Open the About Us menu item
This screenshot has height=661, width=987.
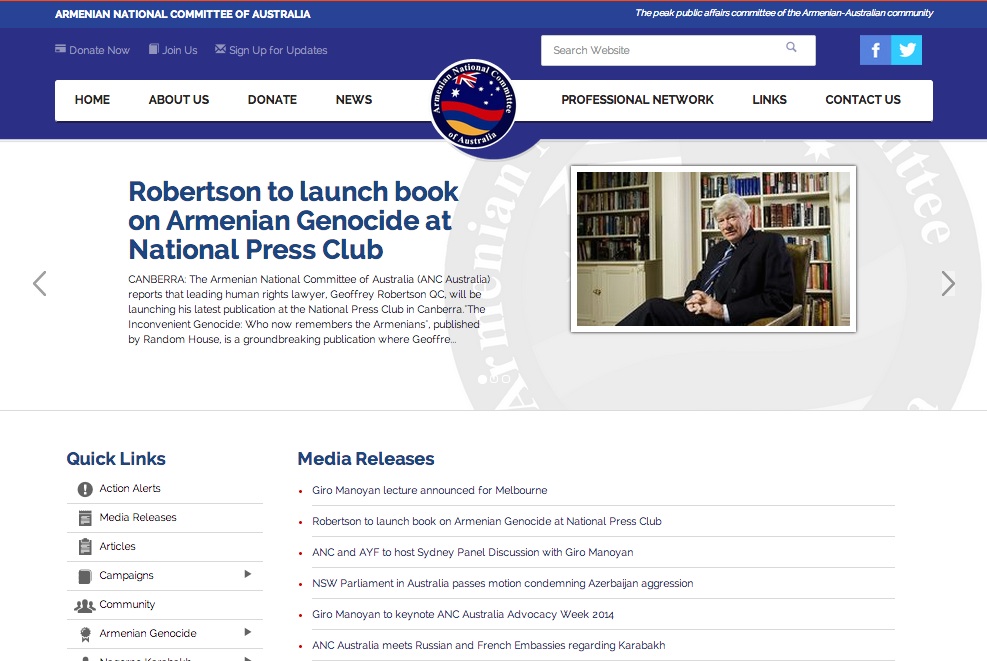point(179,99)
